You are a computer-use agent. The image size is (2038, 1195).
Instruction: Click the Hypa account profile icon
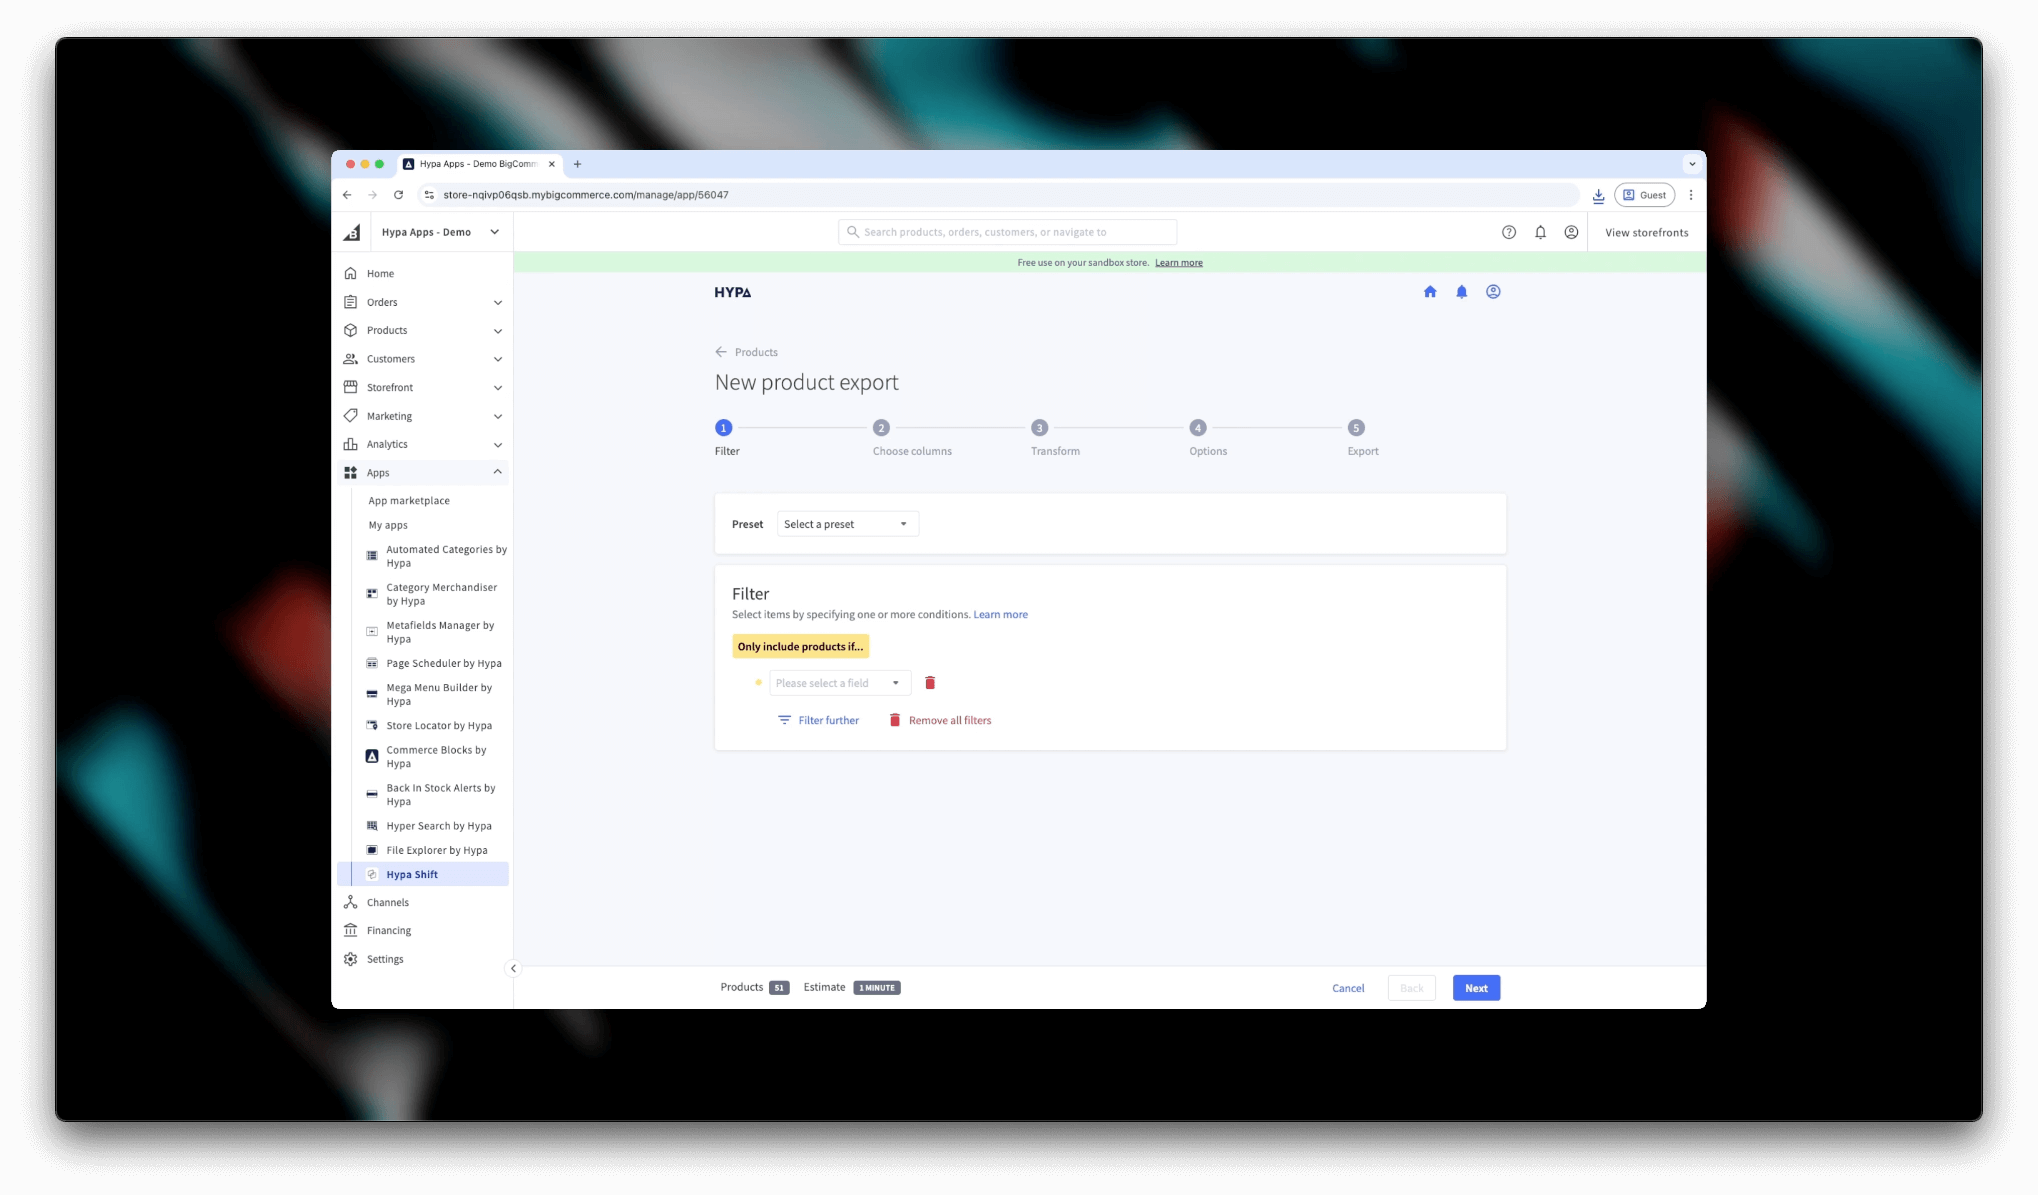tap(1493, 292)
